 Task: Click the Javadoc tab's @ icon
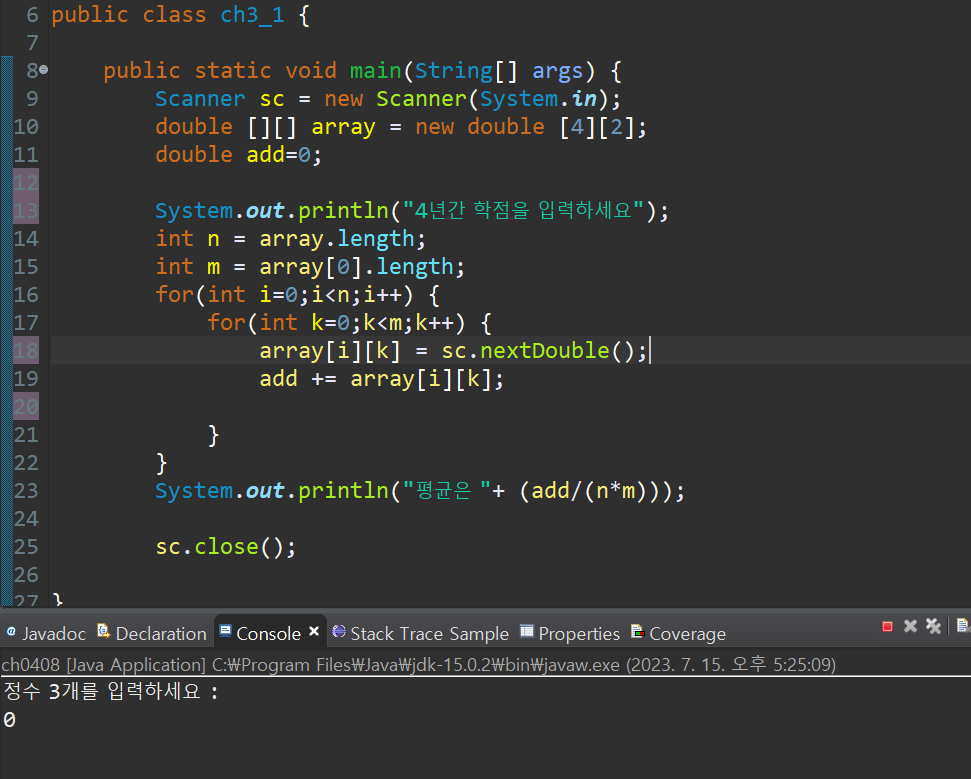tap(11, 632)
